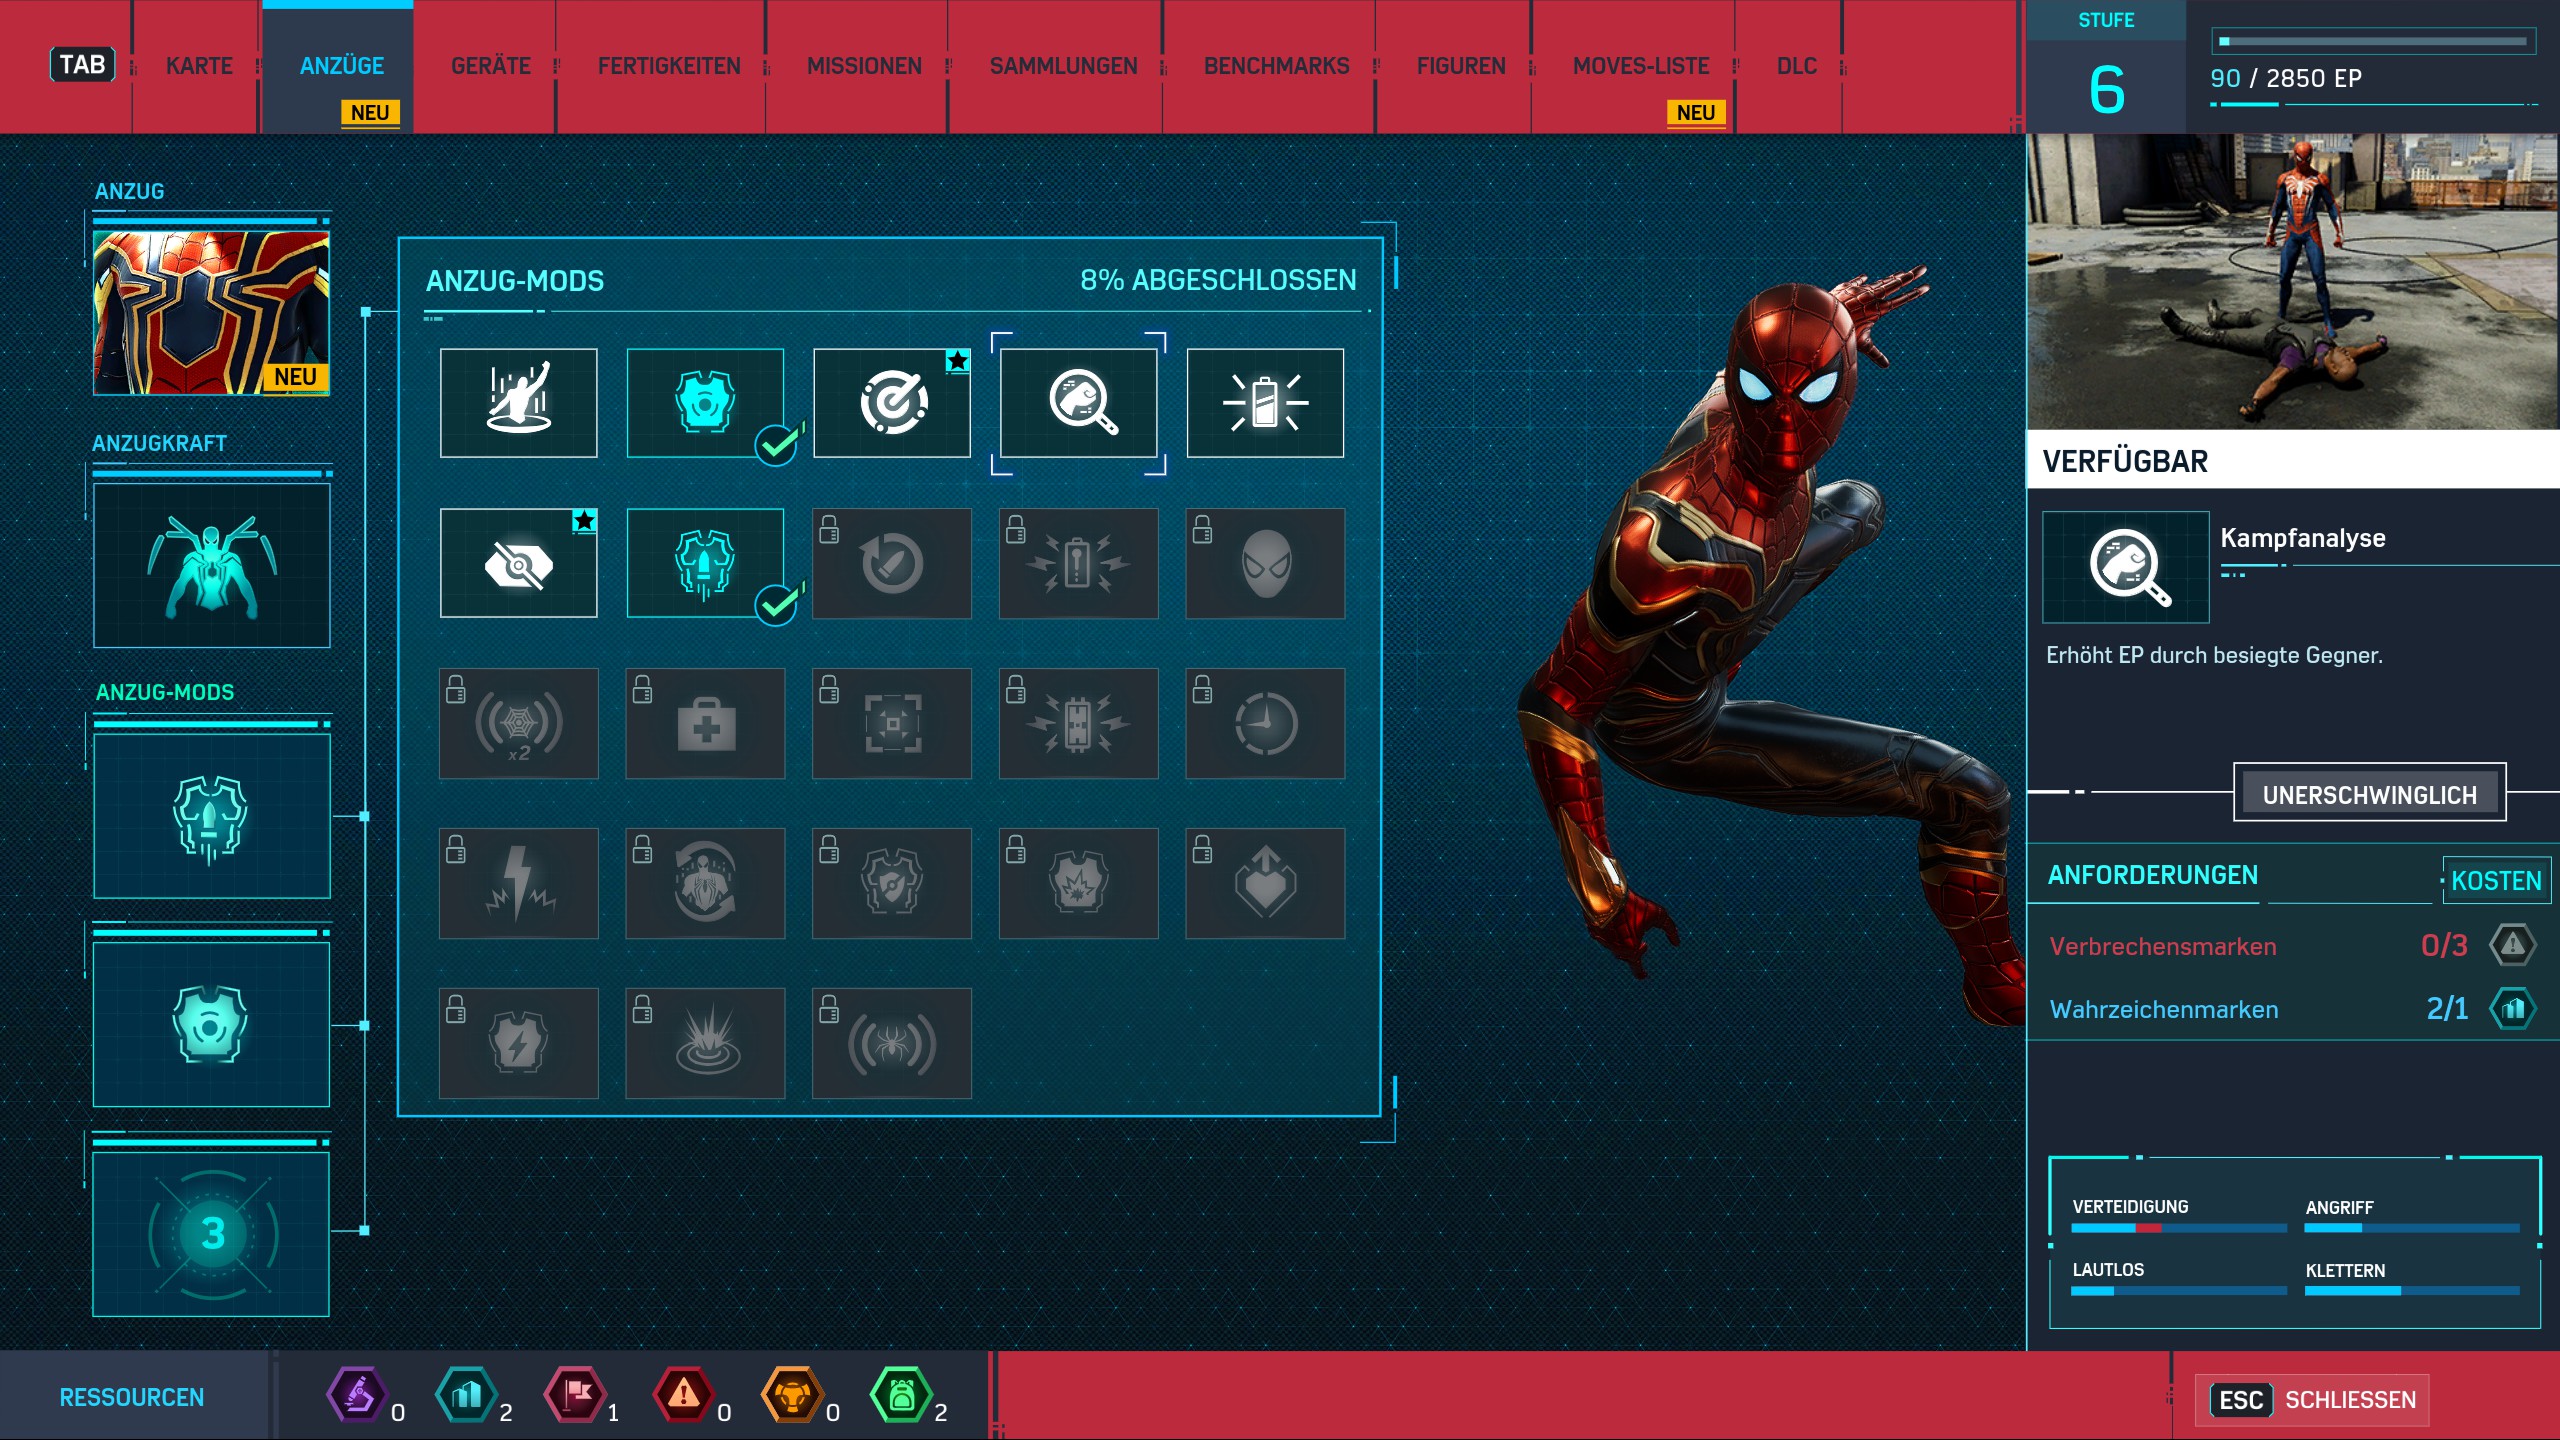This screenshot has width=2560, height=1440.
Task: Select the equipped rocket armor mod
Action: [x=705, y=563]
